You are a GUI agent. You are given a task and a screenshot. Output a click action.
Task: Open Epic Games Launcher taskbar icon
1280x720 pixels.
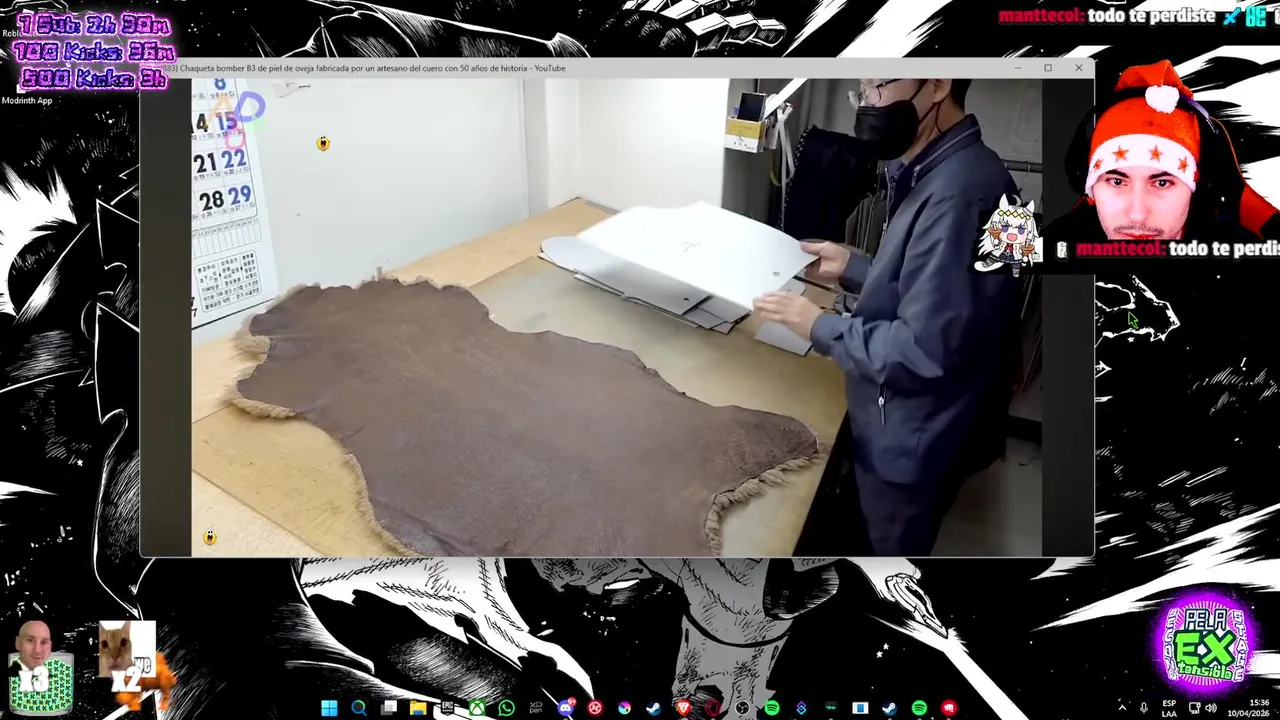447,708
